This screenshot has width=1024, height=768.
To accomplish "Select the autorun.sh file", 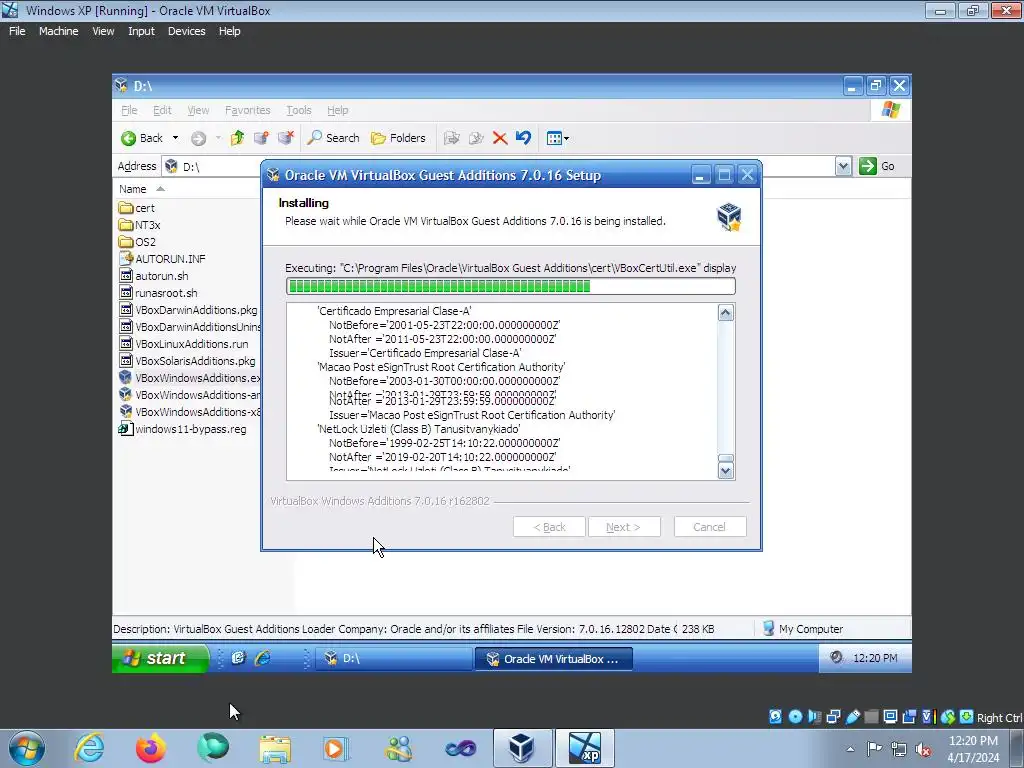I will coord(154,276).
